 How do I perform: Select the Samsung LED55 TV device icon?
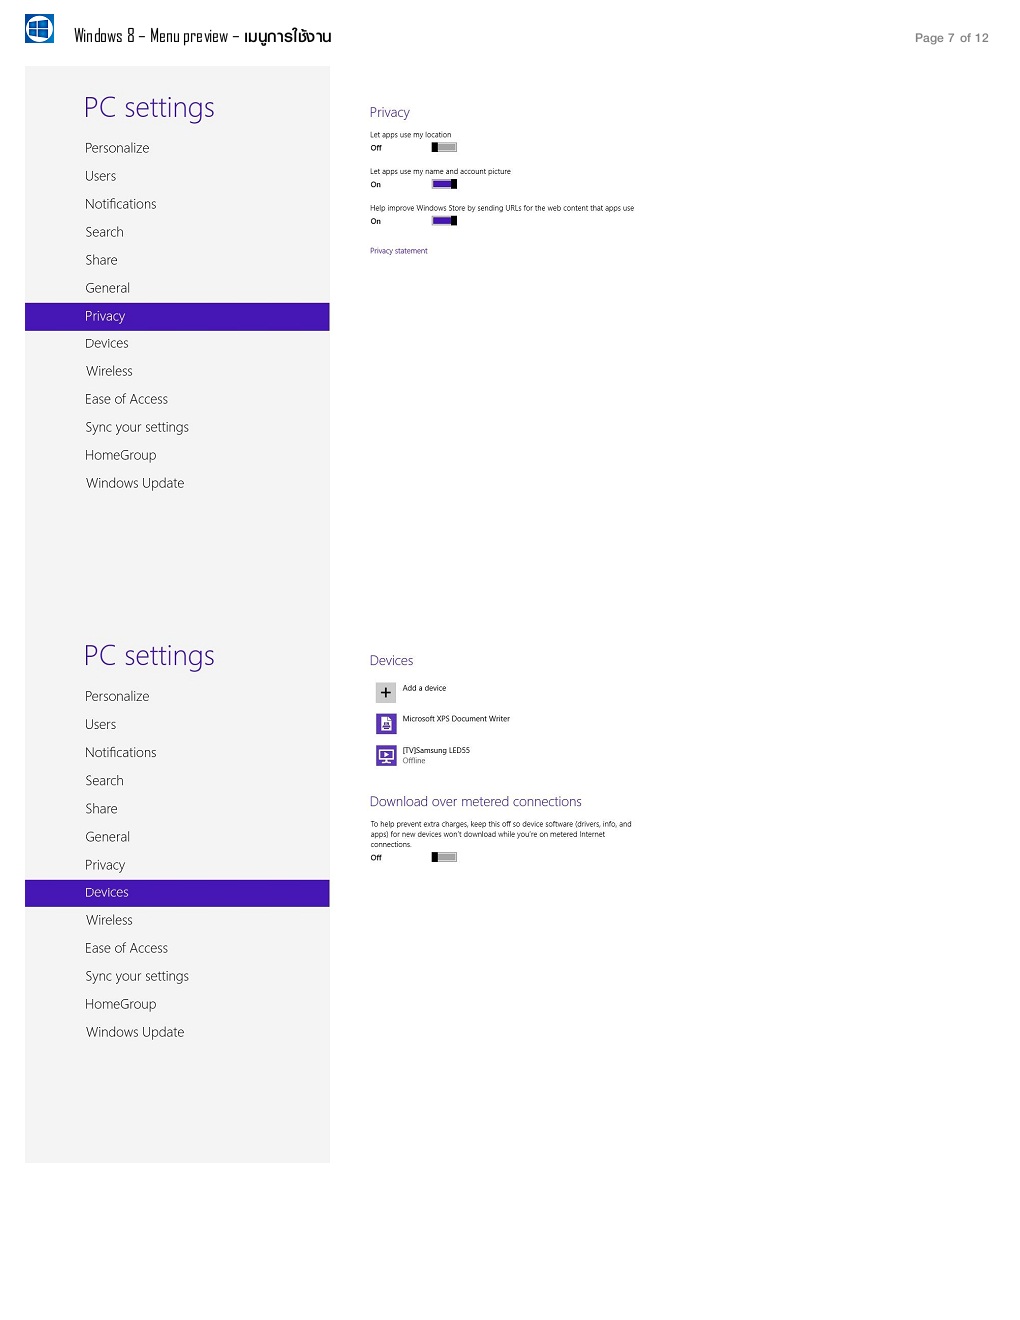tap(386, 755)
